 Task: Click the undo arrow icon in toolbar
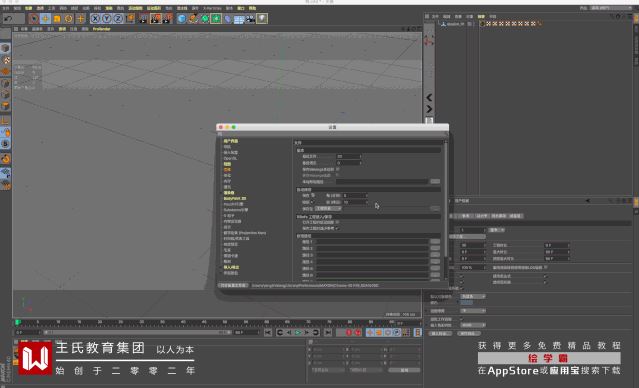[8, 19]
